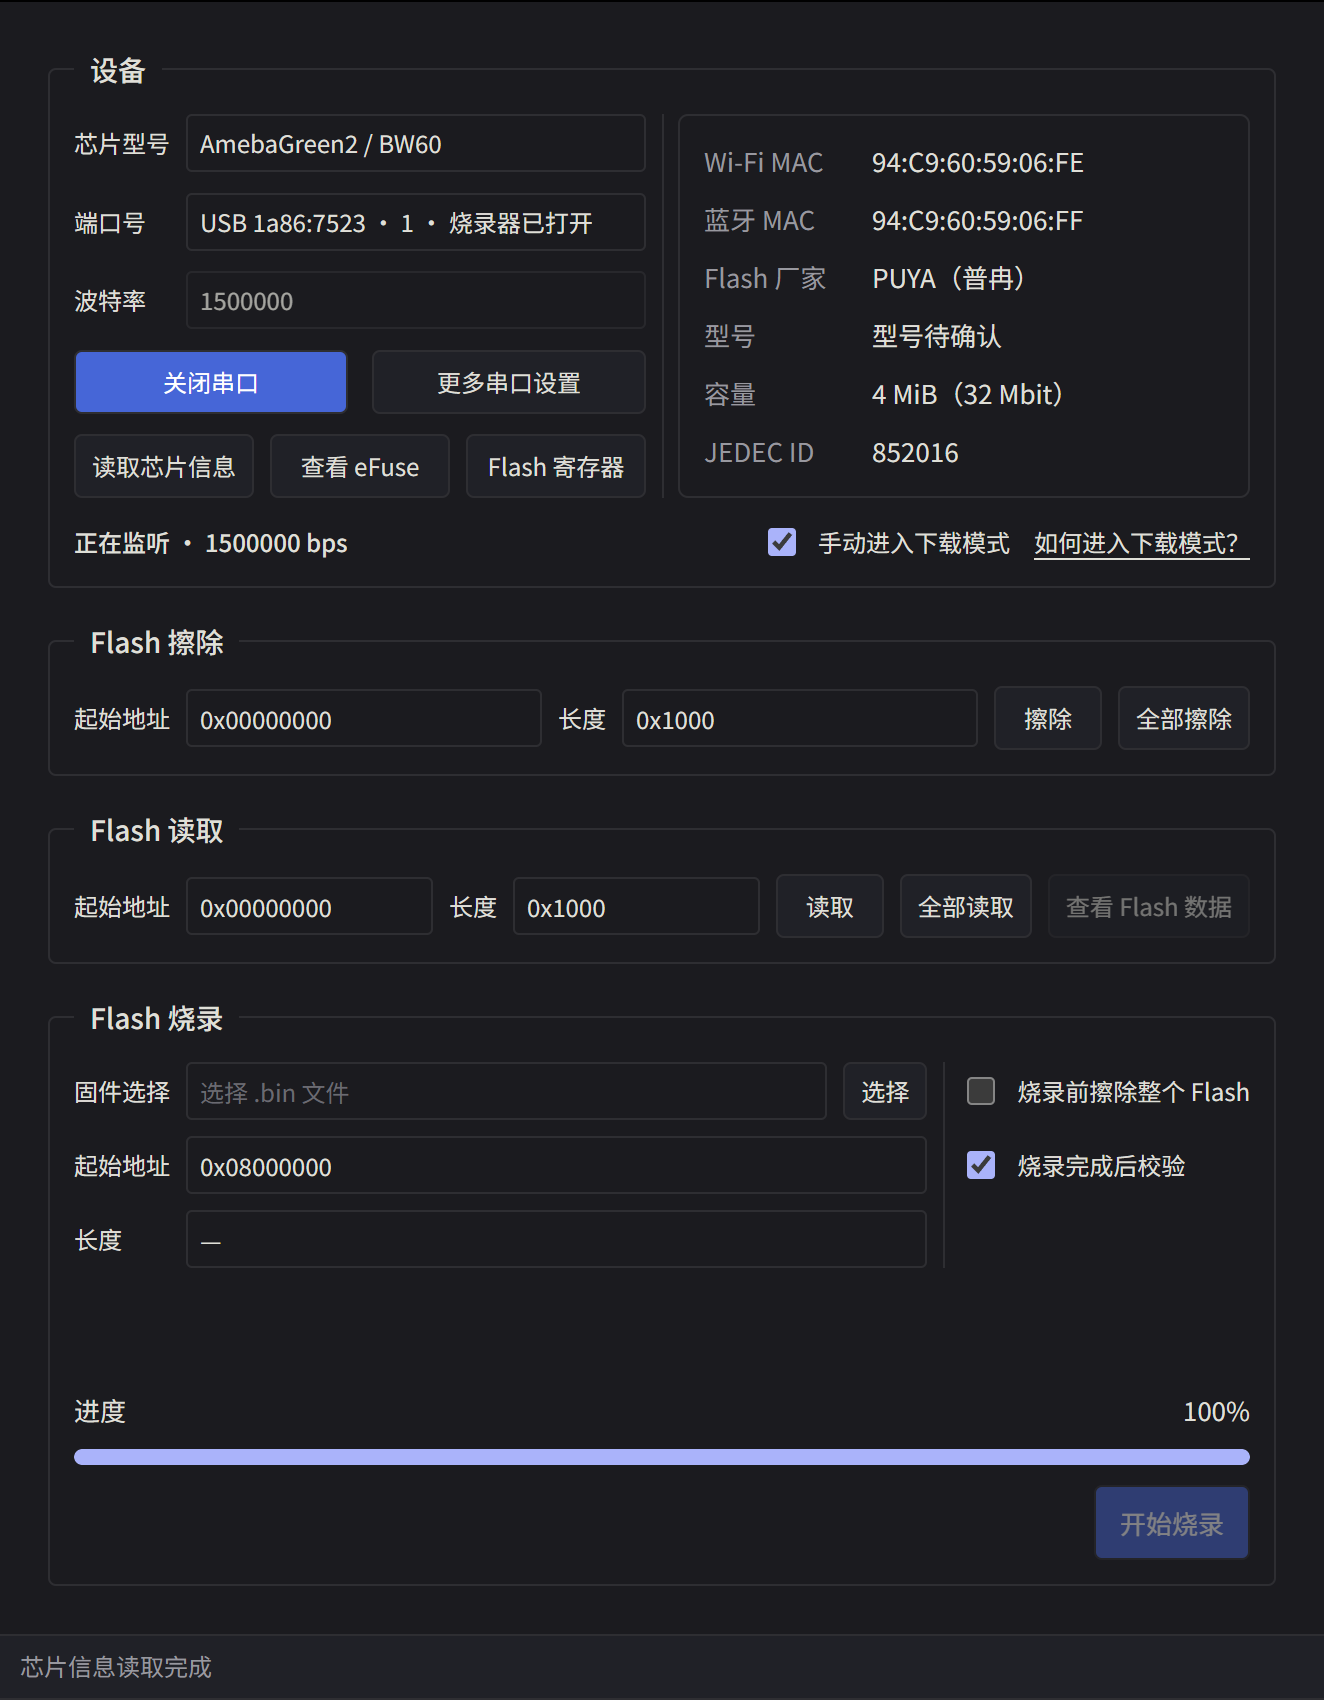The image size is (1324, 1700).
Task: Click 读取芯片信息 button
Action: tap(164, 466)
